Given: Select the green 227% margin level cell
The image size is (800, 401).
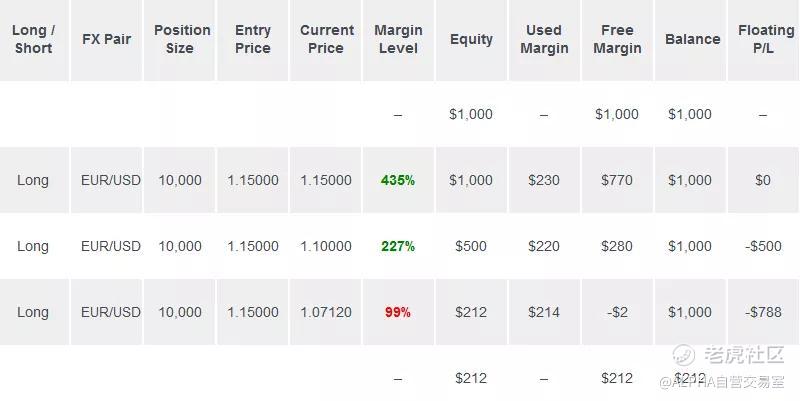Looking at the screenshot, I should click(x=398, y=246).
